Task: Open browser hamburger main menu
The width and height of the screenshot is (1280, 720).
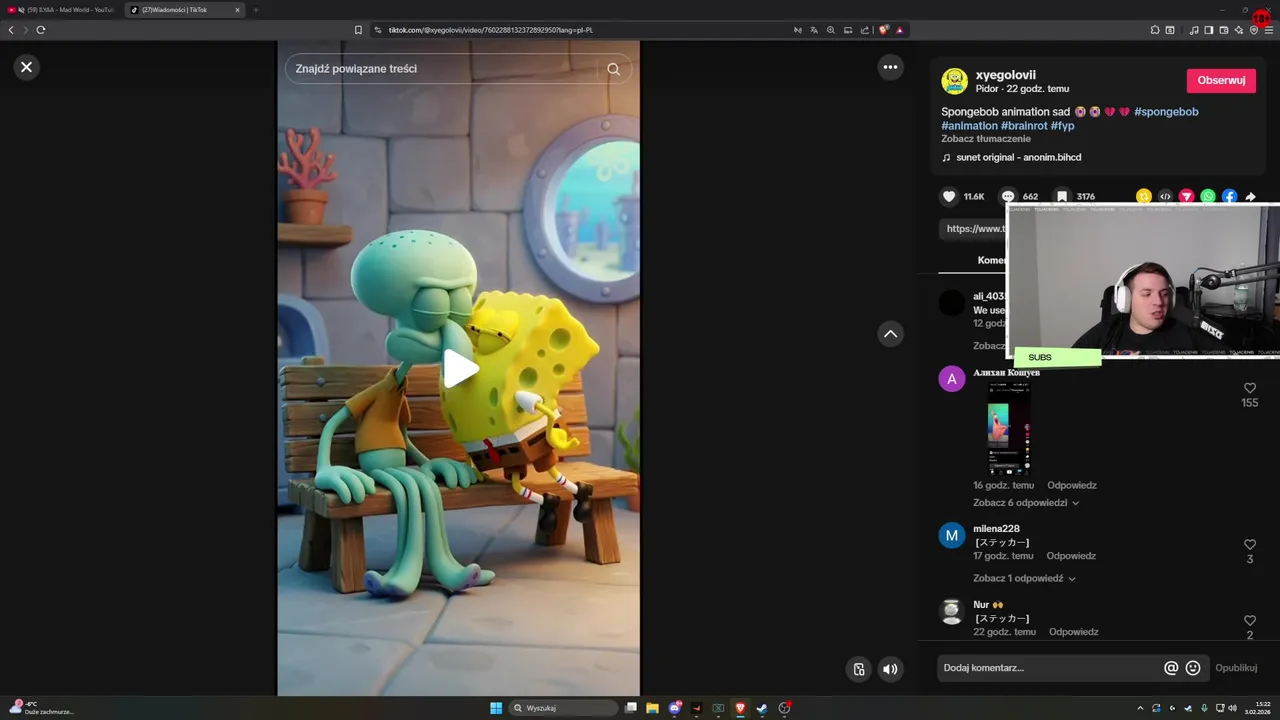Action: [x=1270, y=30]
